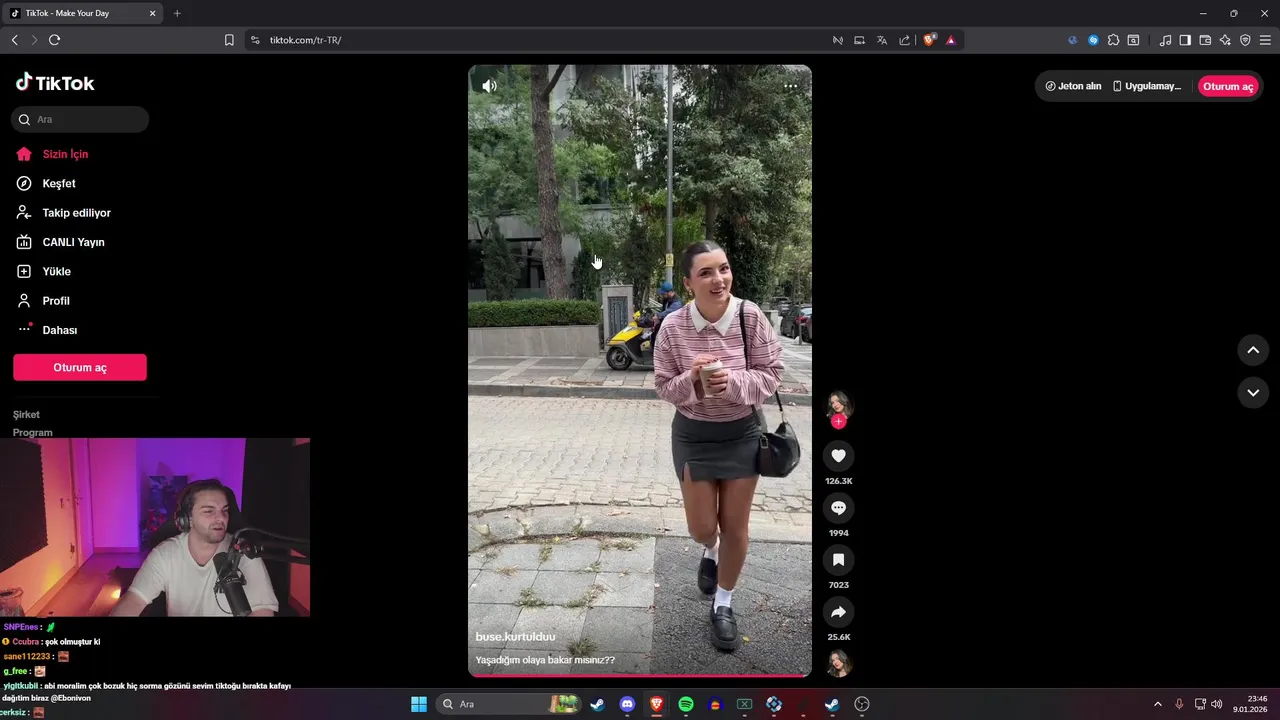
Task: Click the Uygulamay... get app button
Action: [x=1147, y=86]
